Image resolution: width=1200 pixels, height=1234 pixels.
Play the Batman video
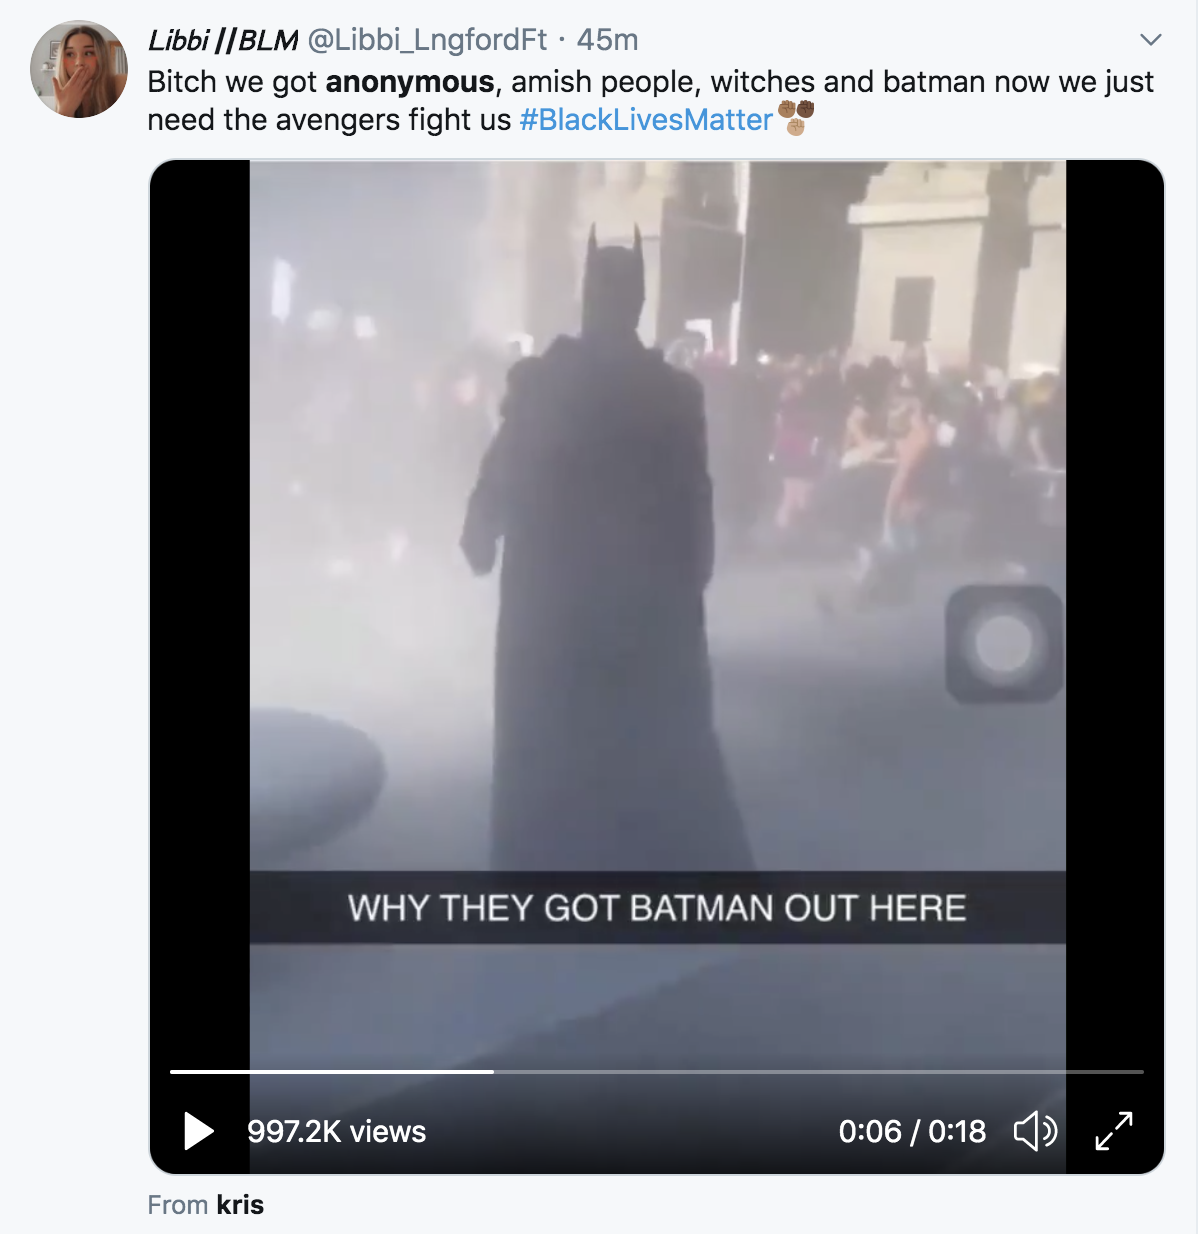coord(199,1131)
